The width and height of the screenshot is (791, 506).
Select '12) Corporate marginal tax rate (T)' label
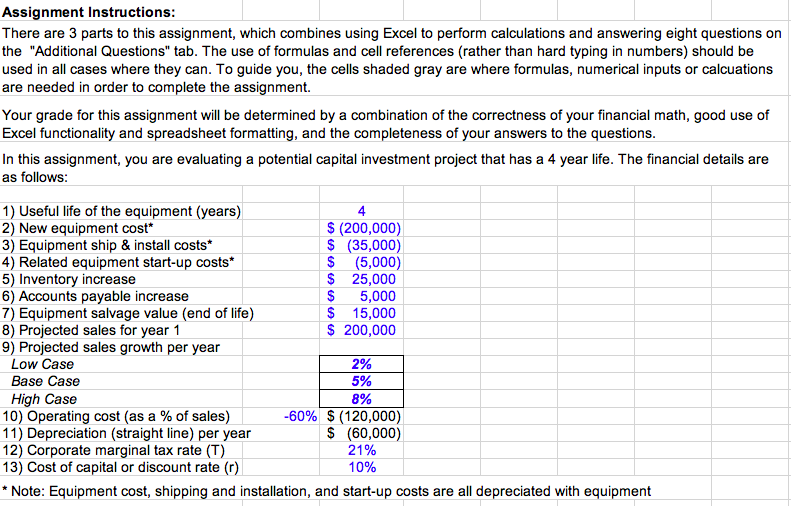point(114,450)
